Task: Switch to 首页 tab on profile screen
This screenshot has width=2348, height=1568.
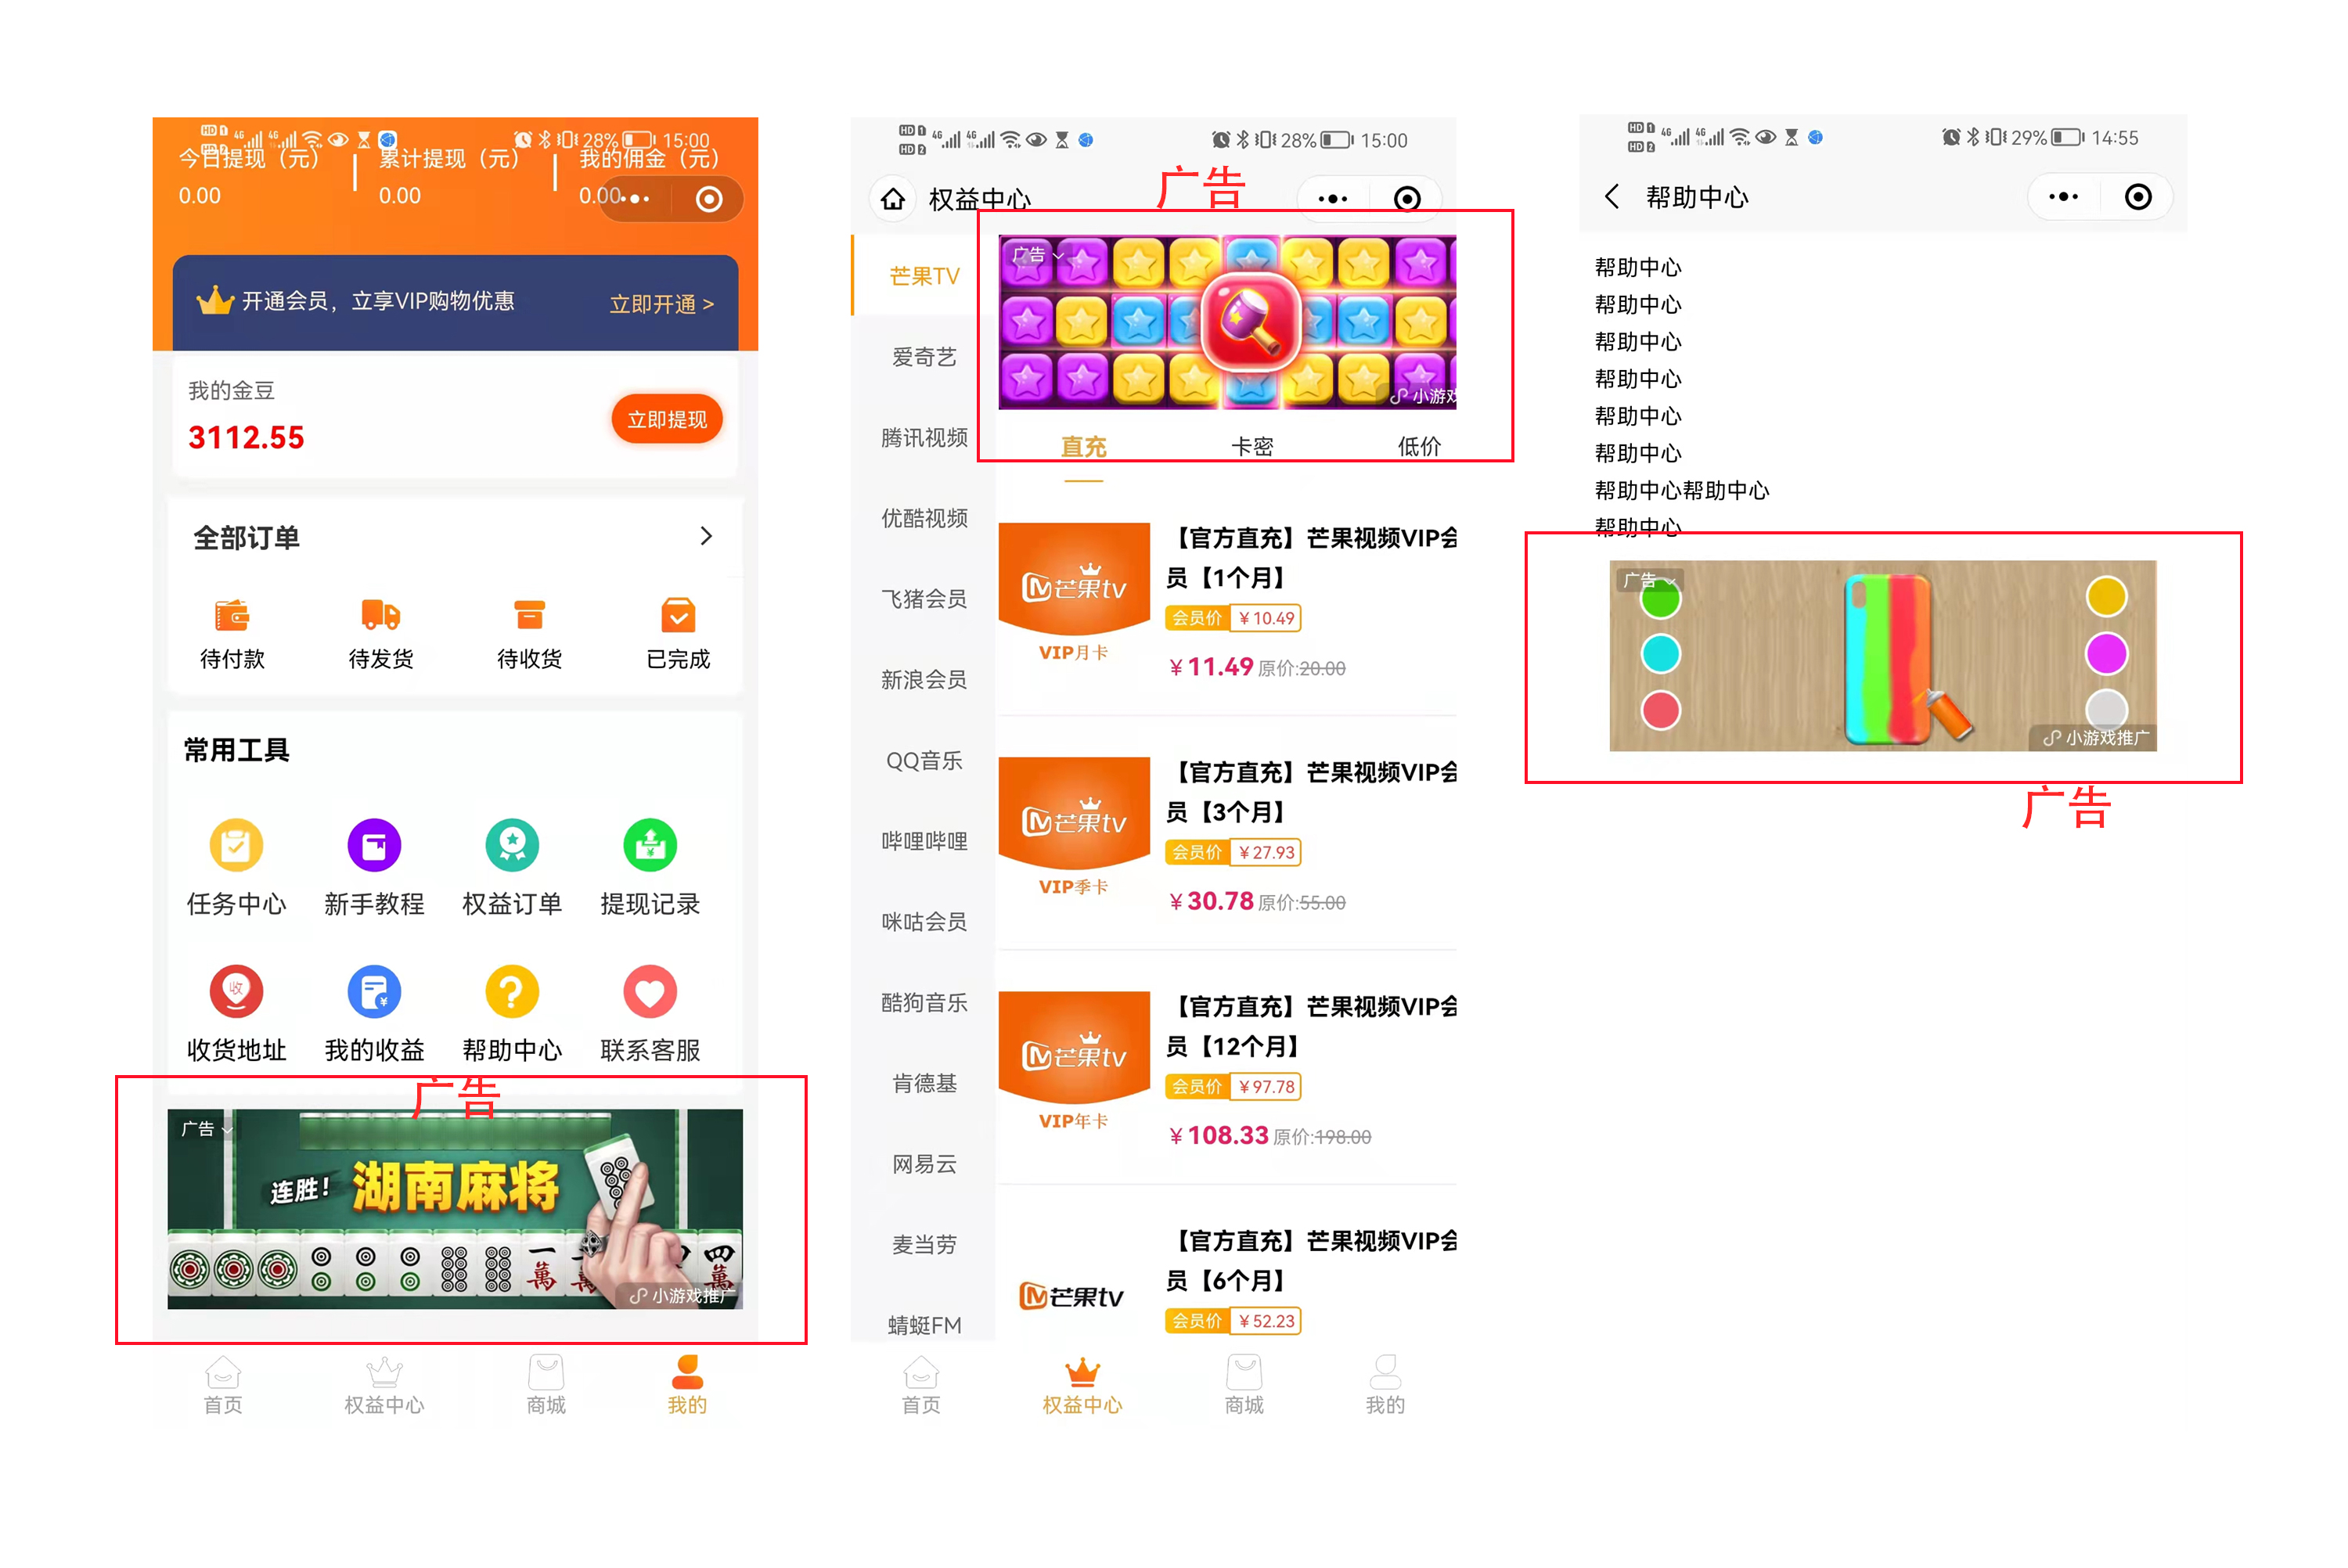Action: pyautogui.click(x=223, y=1385)
